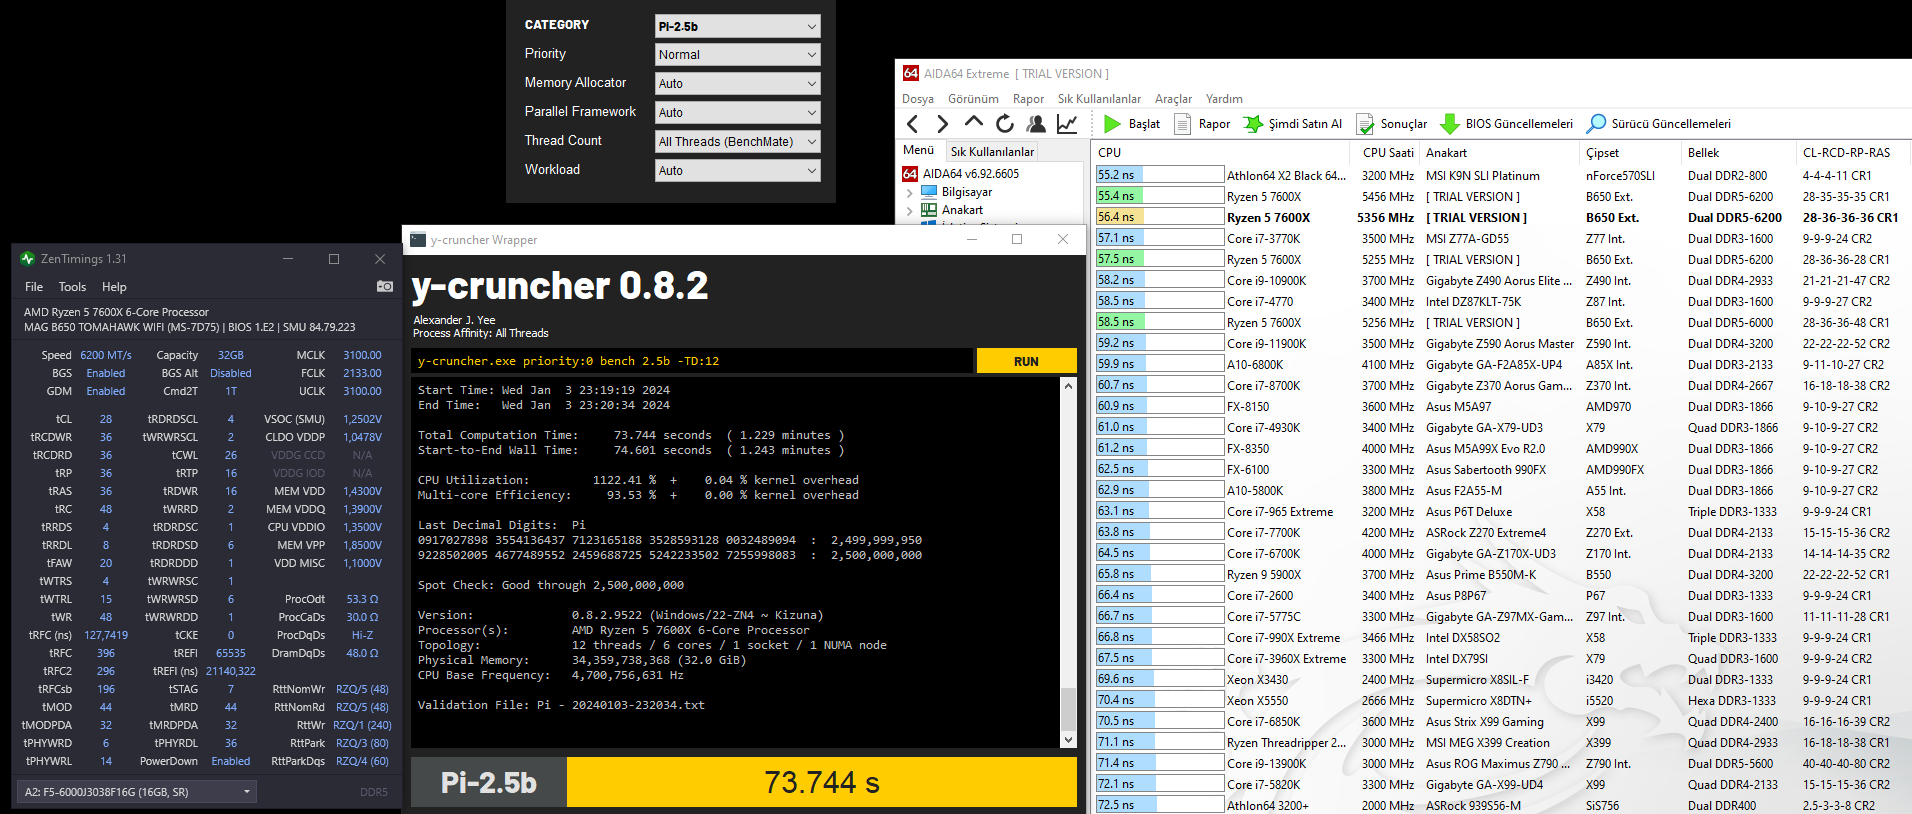Open the Yardım menu
The image size is (1912, 814).
1224,99
